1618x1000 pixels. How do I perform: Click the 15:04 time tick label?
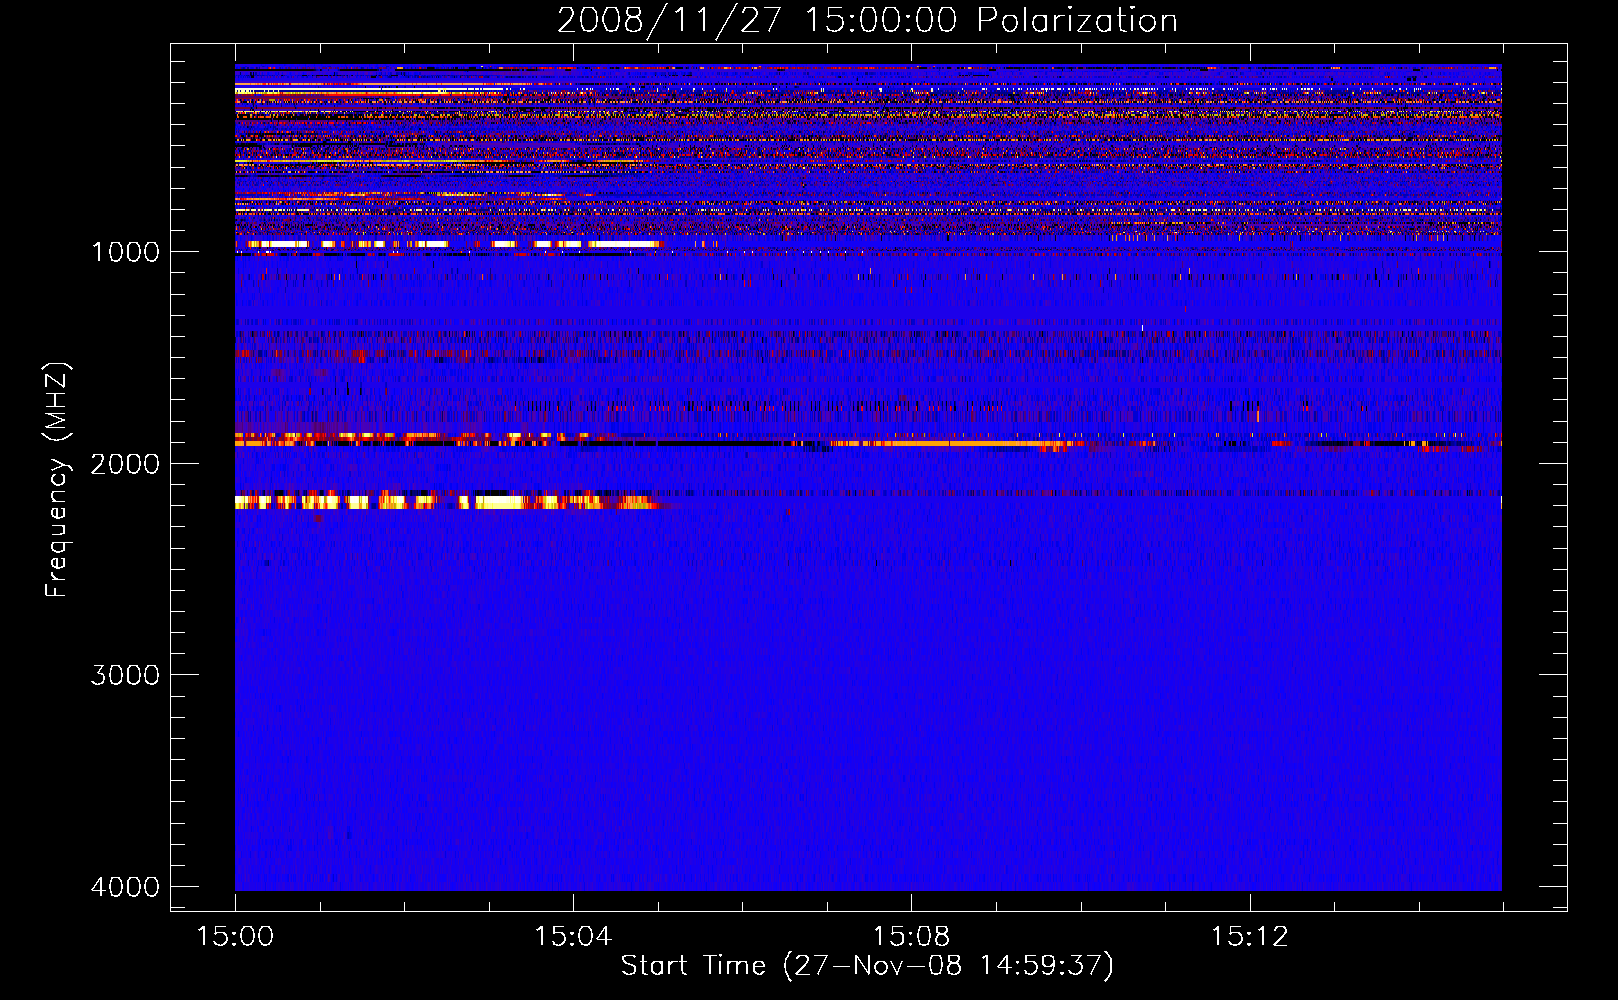coord(573,936)
